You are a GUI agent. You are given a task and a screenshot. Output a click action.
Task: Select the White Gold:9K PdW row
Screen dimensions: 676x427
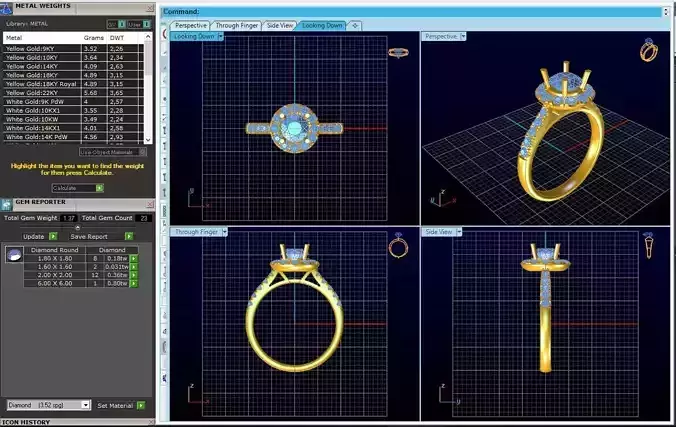pyautogui.click(x=73, y=102)
